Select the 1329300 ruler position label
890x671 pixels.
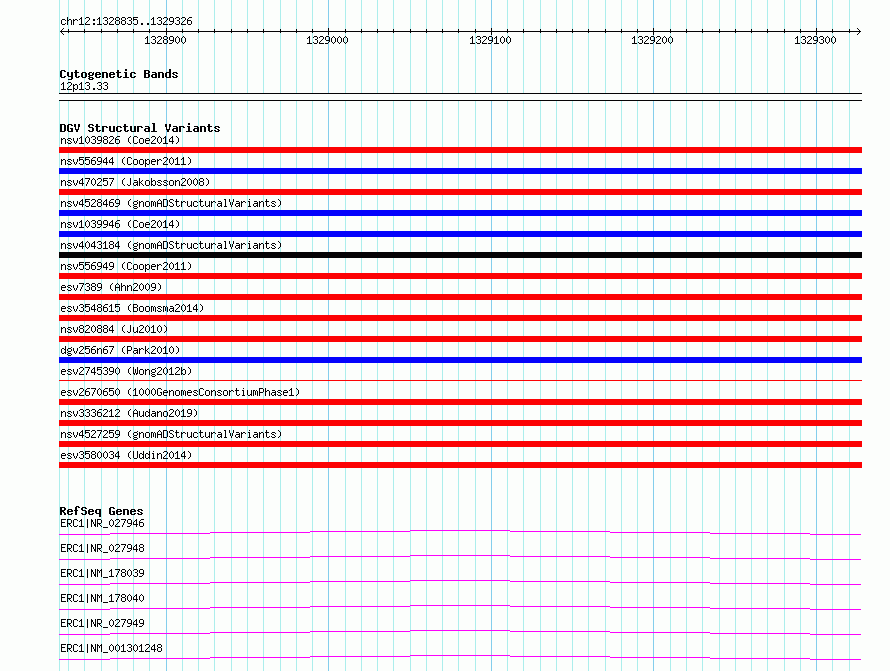[x=815, y=40]
